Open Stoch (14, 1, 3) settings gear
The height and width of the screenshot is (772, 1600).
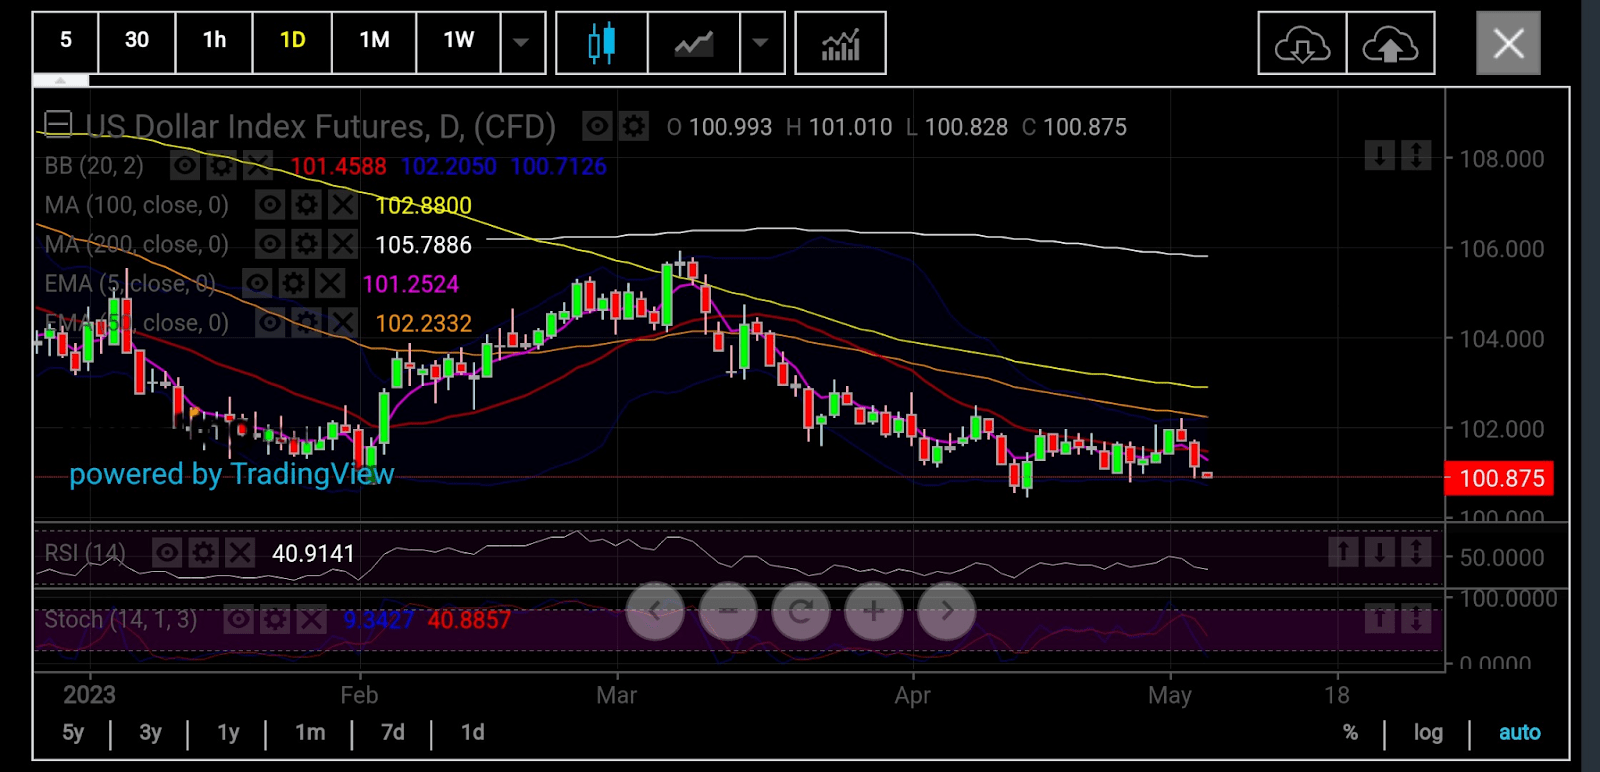274,620
